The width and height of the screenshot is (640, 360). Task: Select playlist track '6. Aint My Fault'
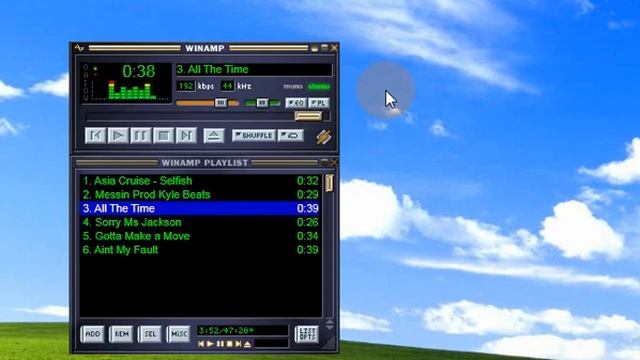(200, 250)
